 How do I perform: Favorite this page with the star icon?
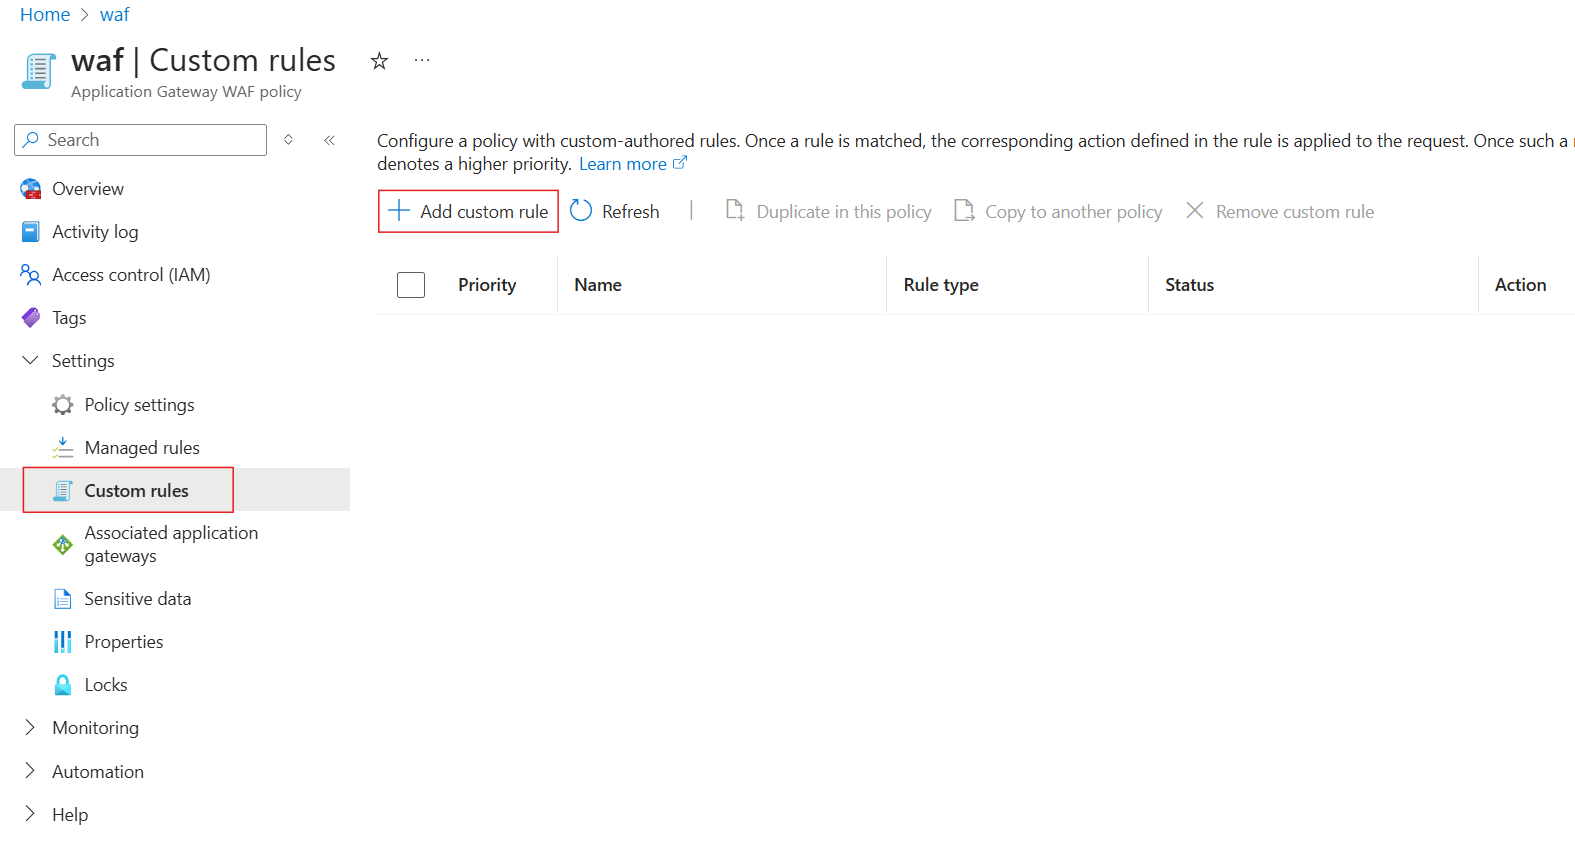coord(379,61)
